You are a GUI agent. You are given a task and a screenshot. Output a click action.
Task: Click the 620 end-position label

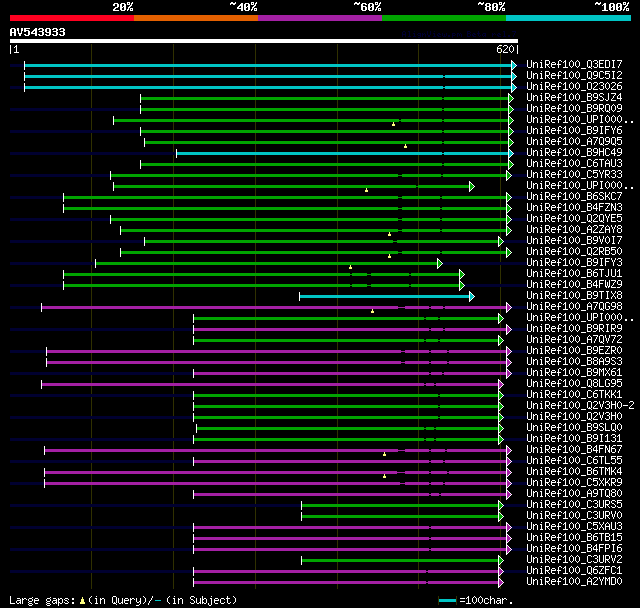click(505, 49)
